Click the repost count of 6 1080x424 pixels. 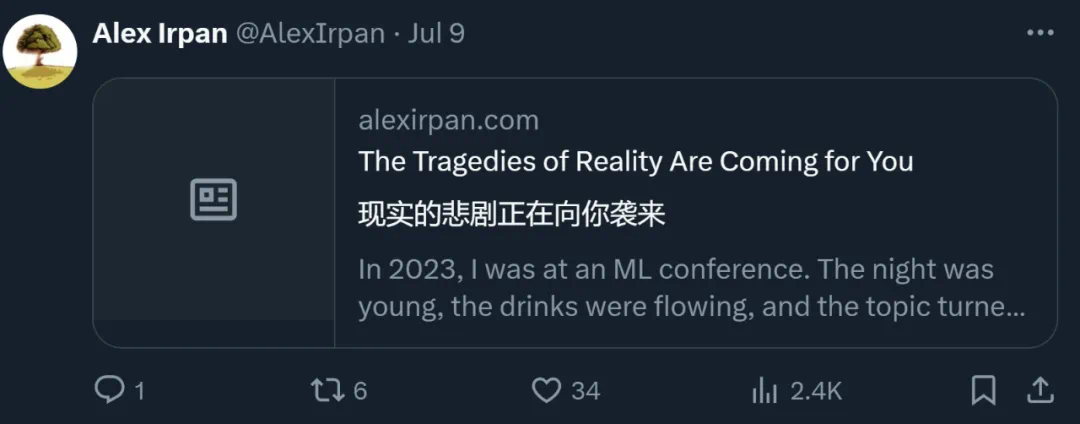(360, 390)
